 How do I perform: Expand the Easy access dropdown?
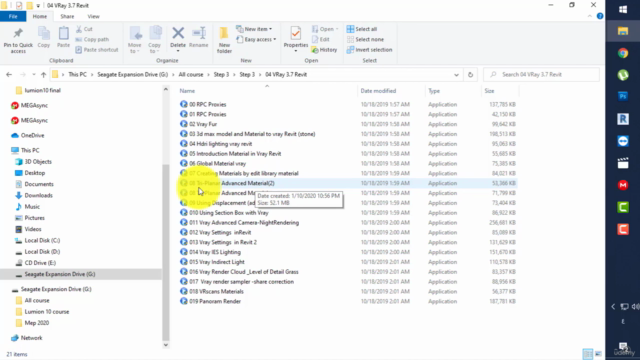[256, 40]
